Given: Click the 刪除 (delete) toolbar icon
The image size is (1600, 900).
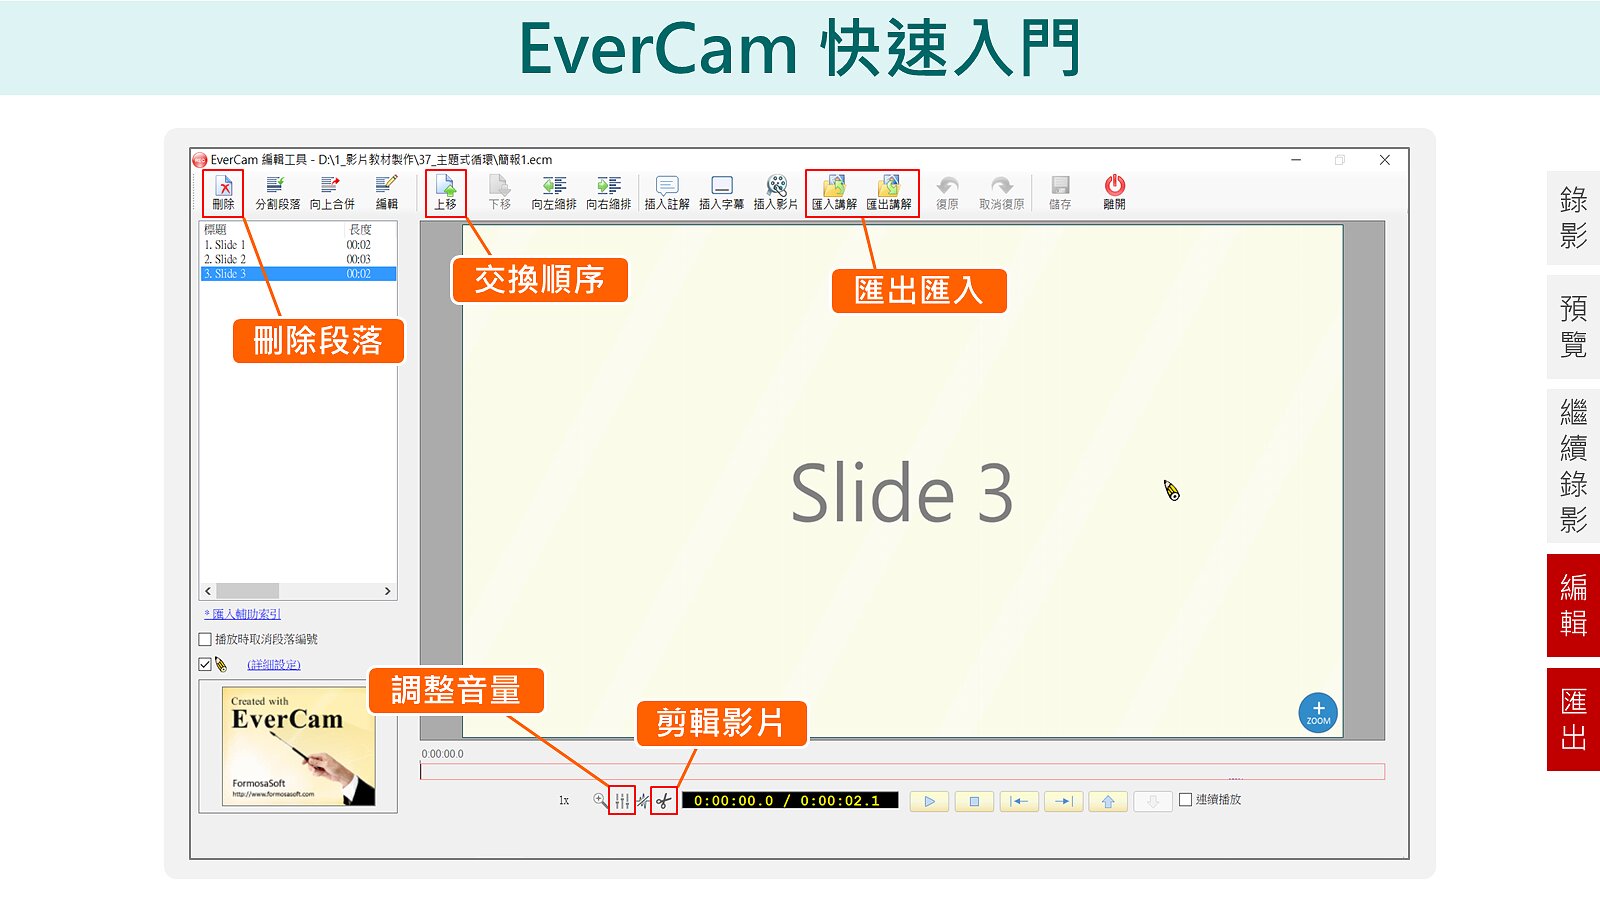Looking at the screenshot, I should tap(223, 191).
